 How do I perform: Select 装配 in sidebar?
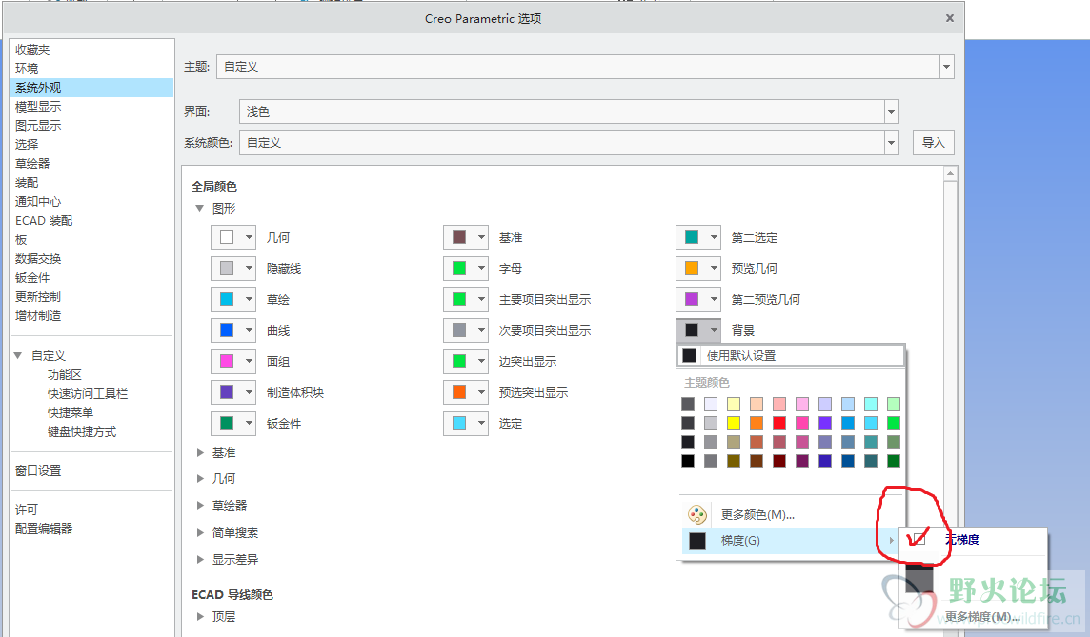26,183
